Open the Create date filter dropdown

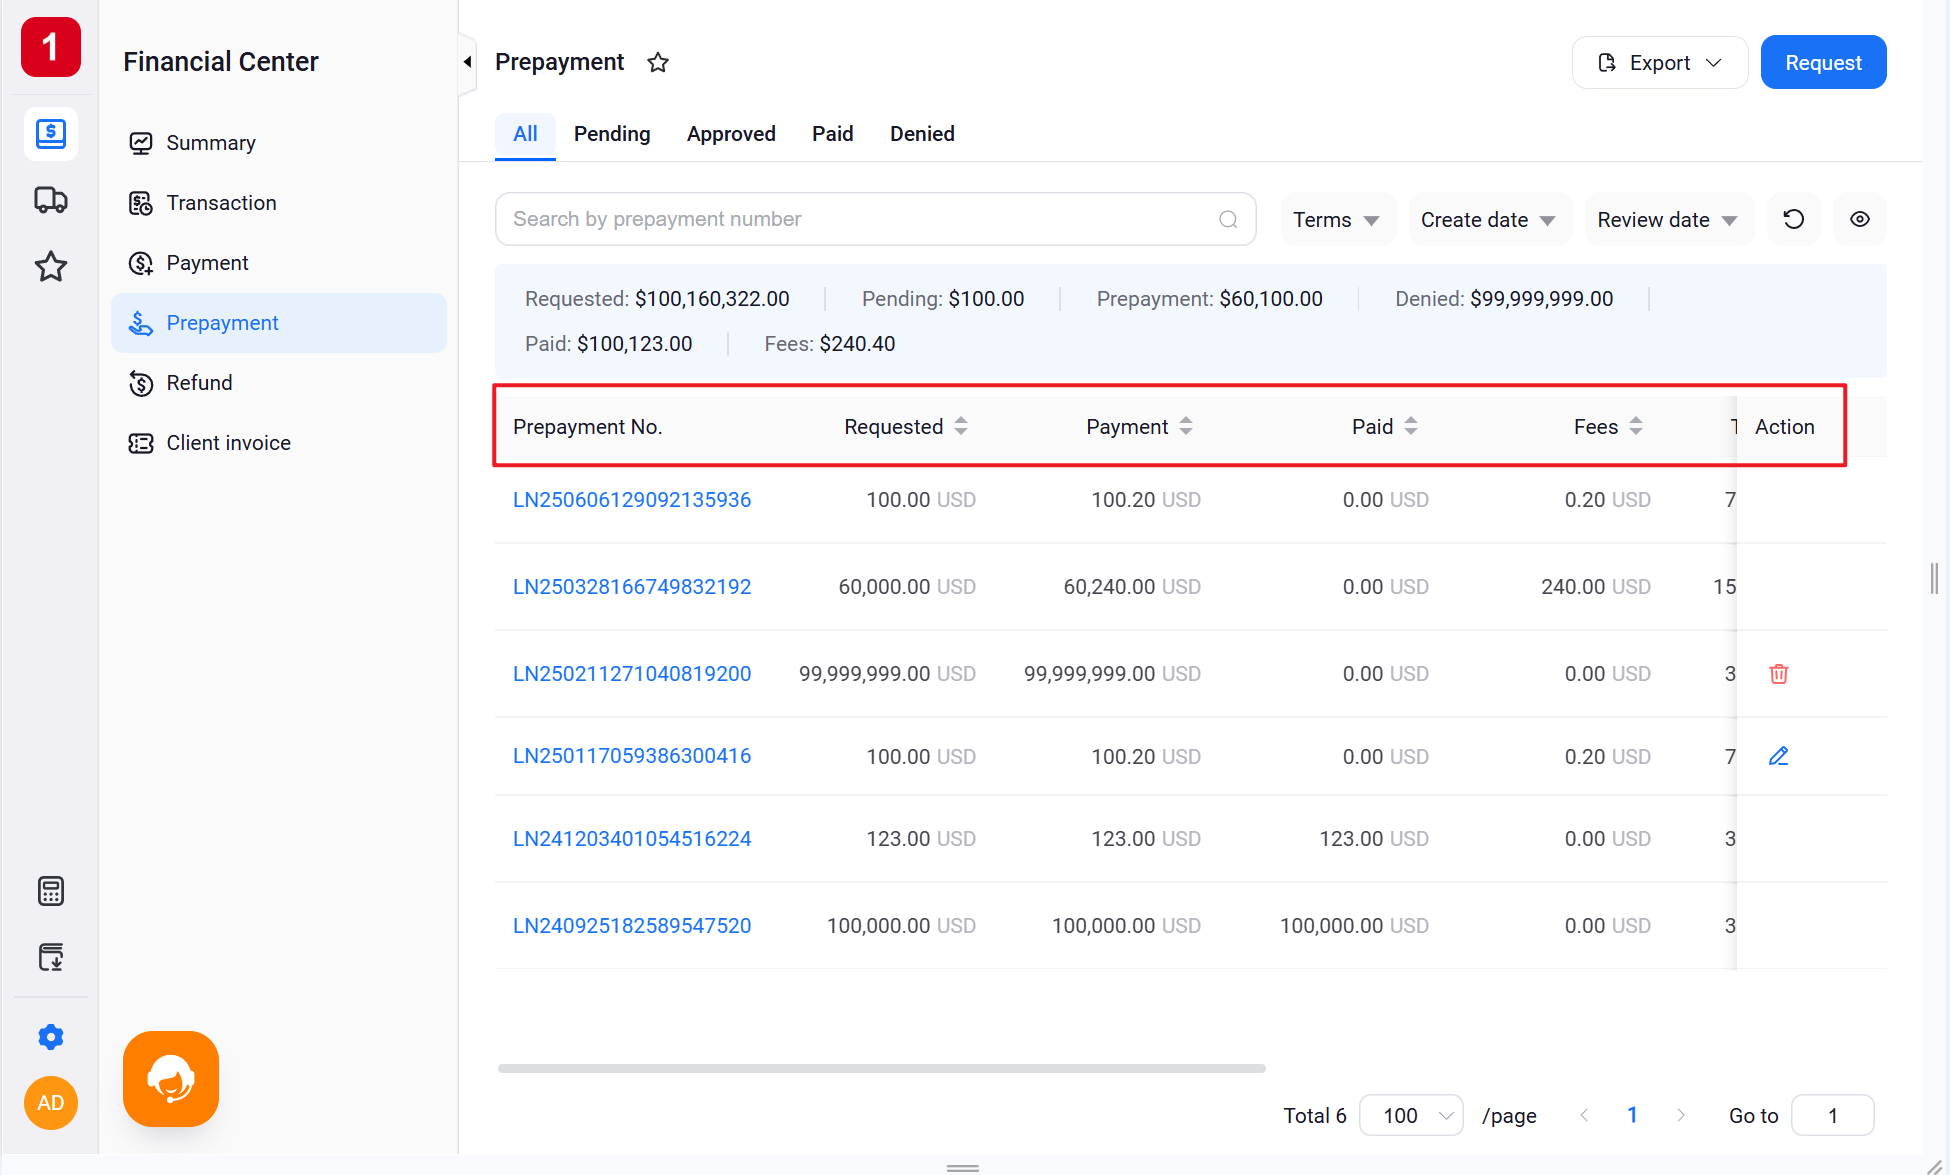tap(1489, 220)
